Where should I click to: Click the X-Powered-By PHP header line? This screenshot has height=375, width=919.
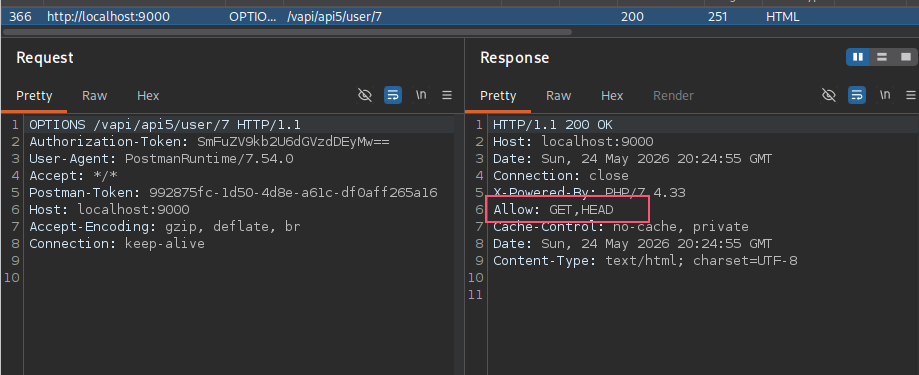tap(589, 192)
